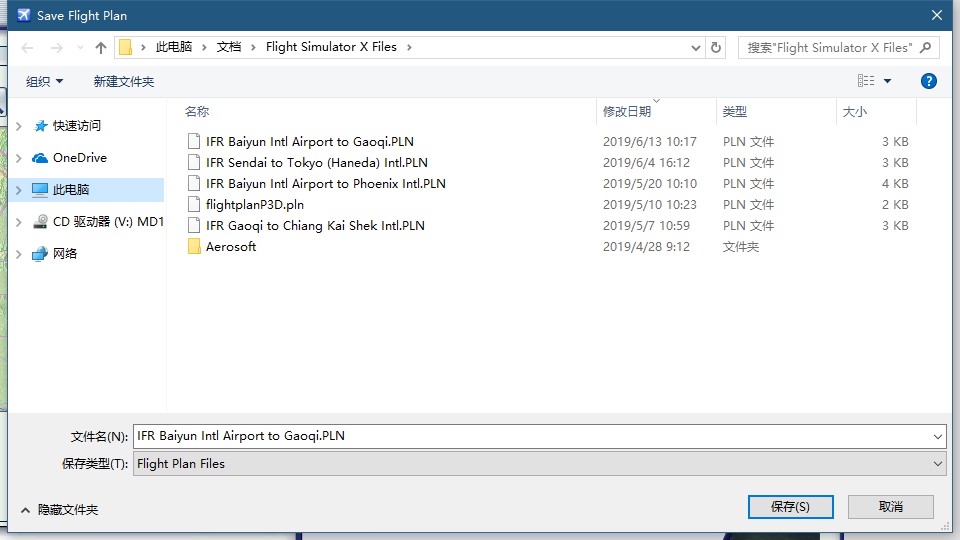Image resolution: width=960 pixels, height=540 pixels.
Task: Click file icon of Baiyun to Gaoqi.PLN
Action: click(194, 141)
